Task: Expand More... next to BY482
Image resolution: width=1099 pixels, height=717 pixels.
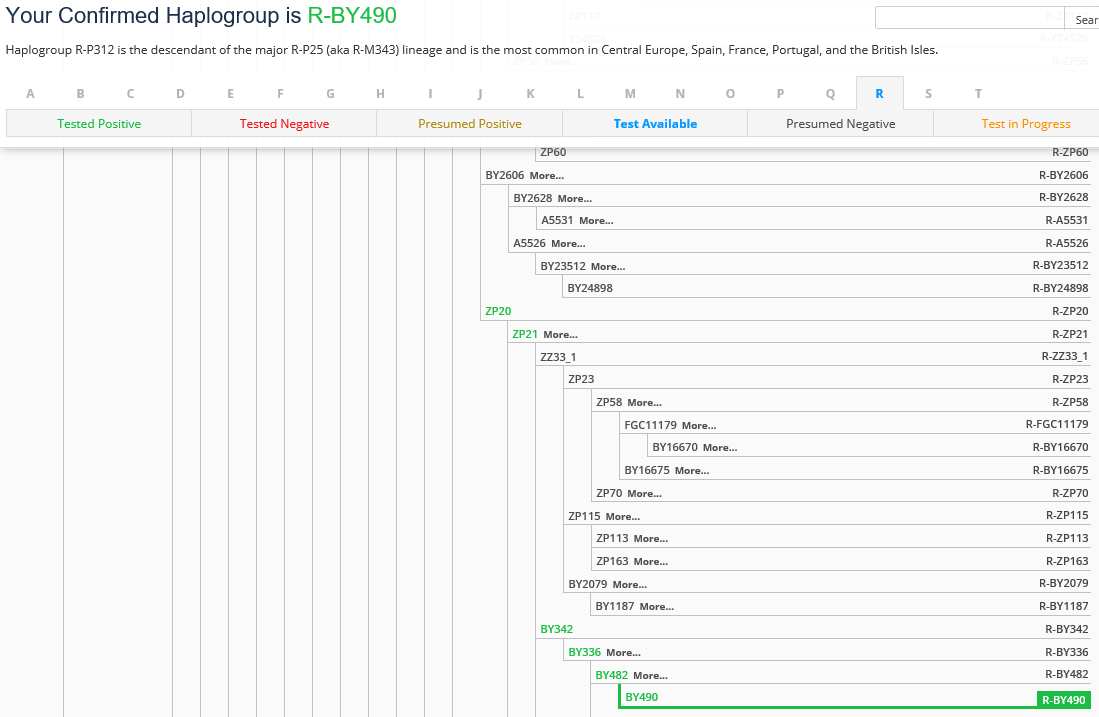Action: [x=650, y=676]
